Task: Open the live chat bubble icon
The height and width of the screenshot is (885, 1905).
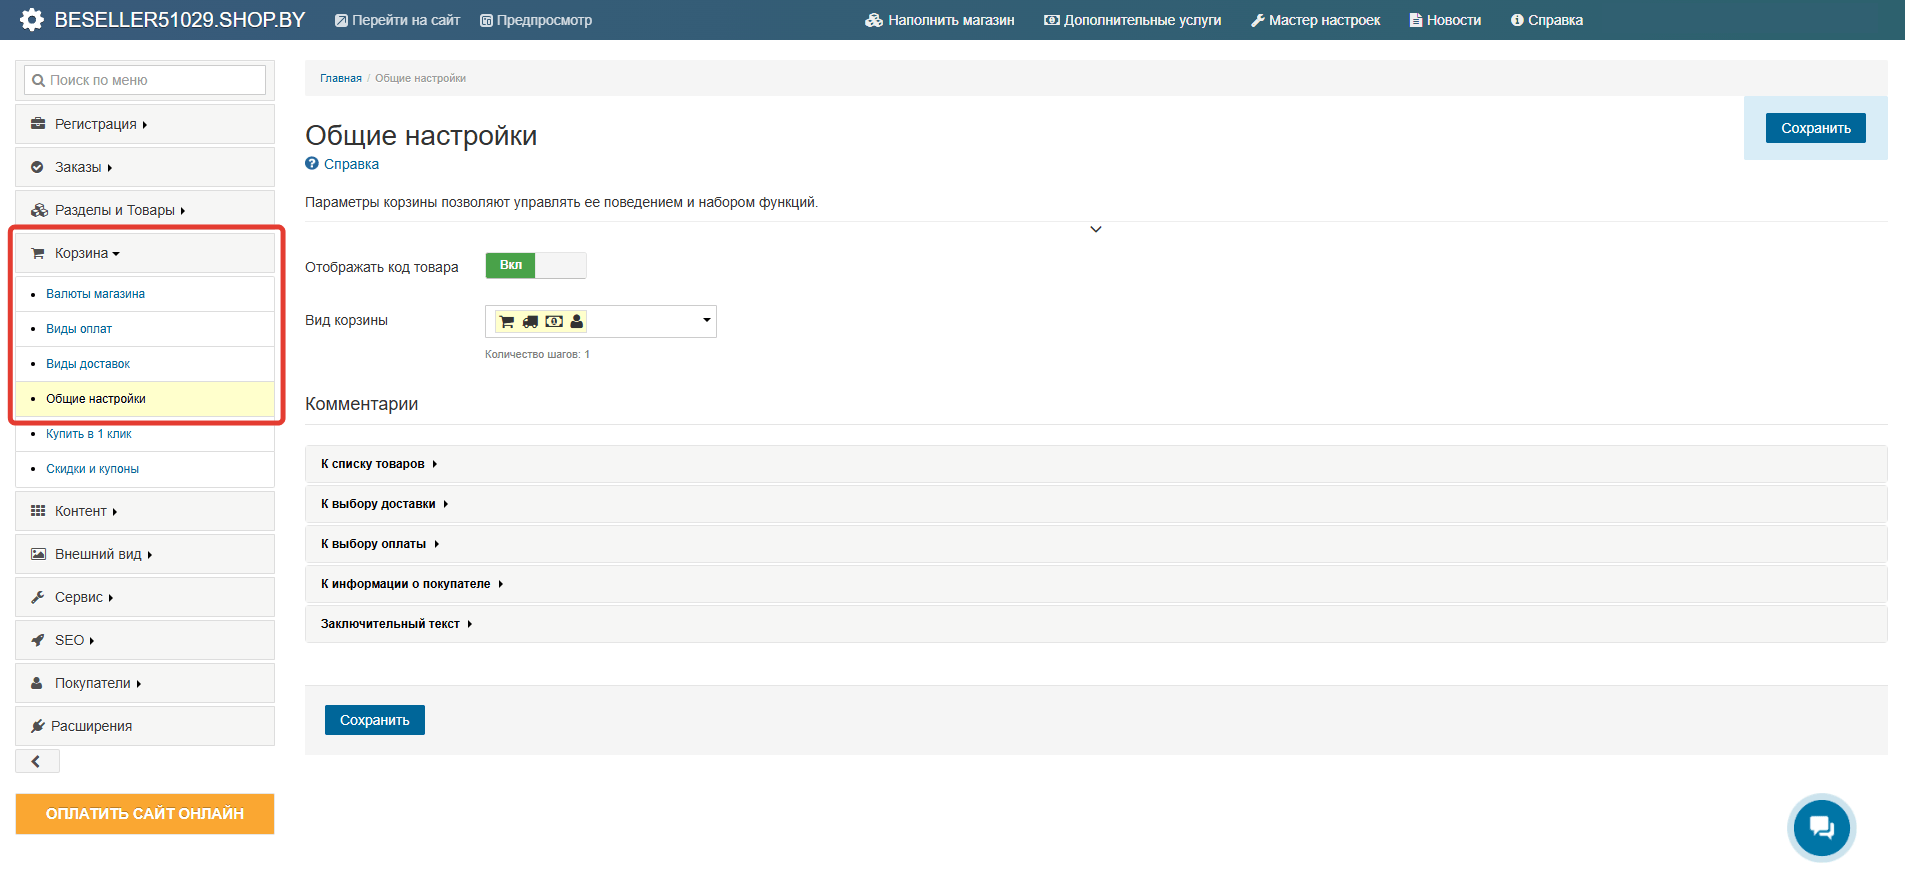Action: [1821, 827]
